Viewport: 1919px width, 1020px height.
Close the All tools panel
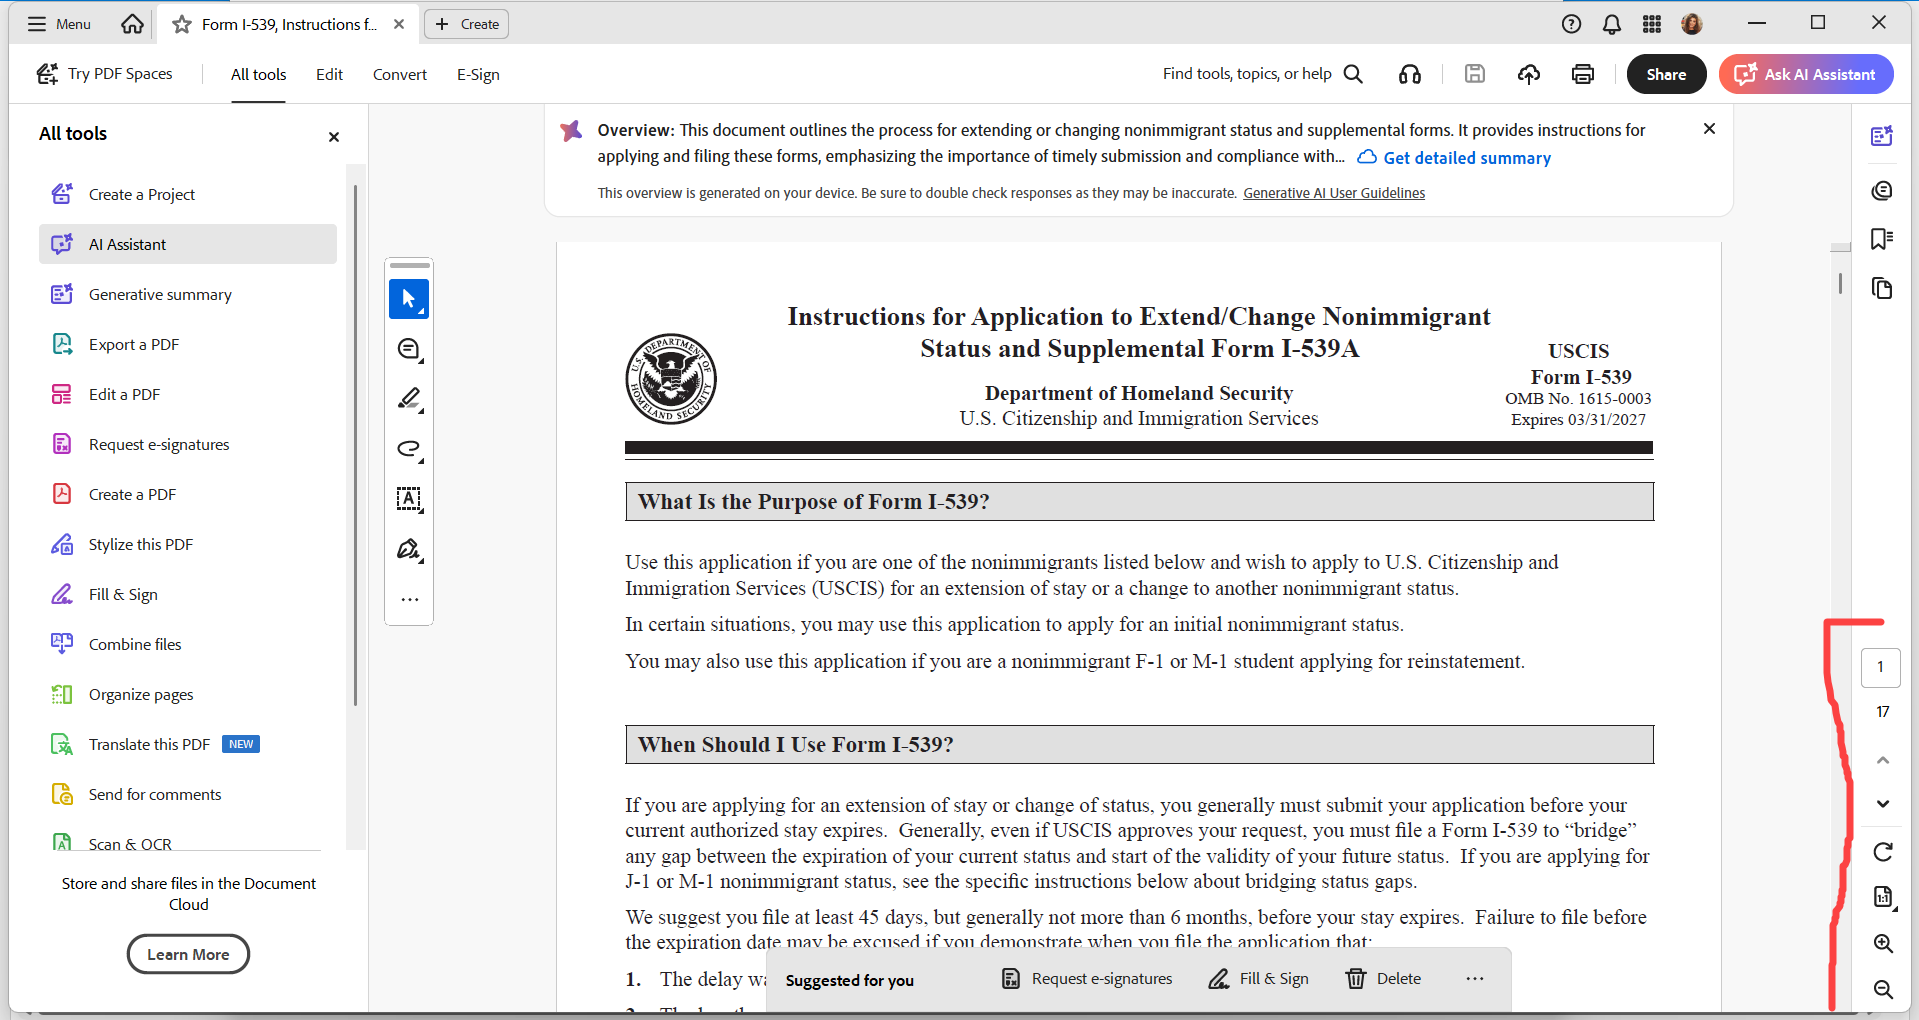(x=334, y=136)
